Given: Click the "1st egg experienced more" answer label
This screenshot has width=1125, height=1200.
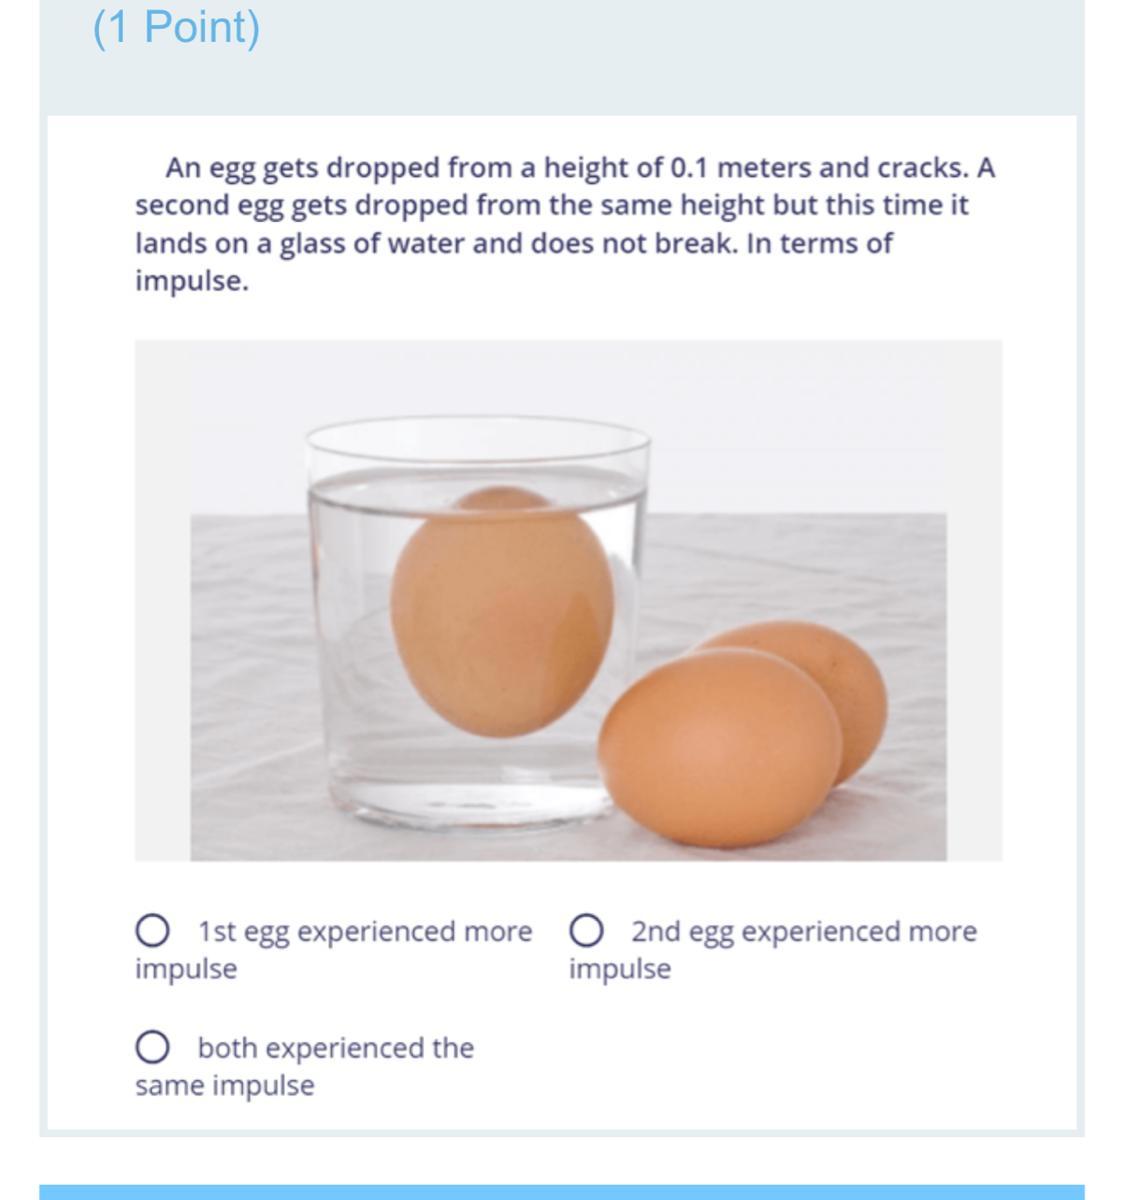Looking at the screenshot, I should [x=365, y=932].
